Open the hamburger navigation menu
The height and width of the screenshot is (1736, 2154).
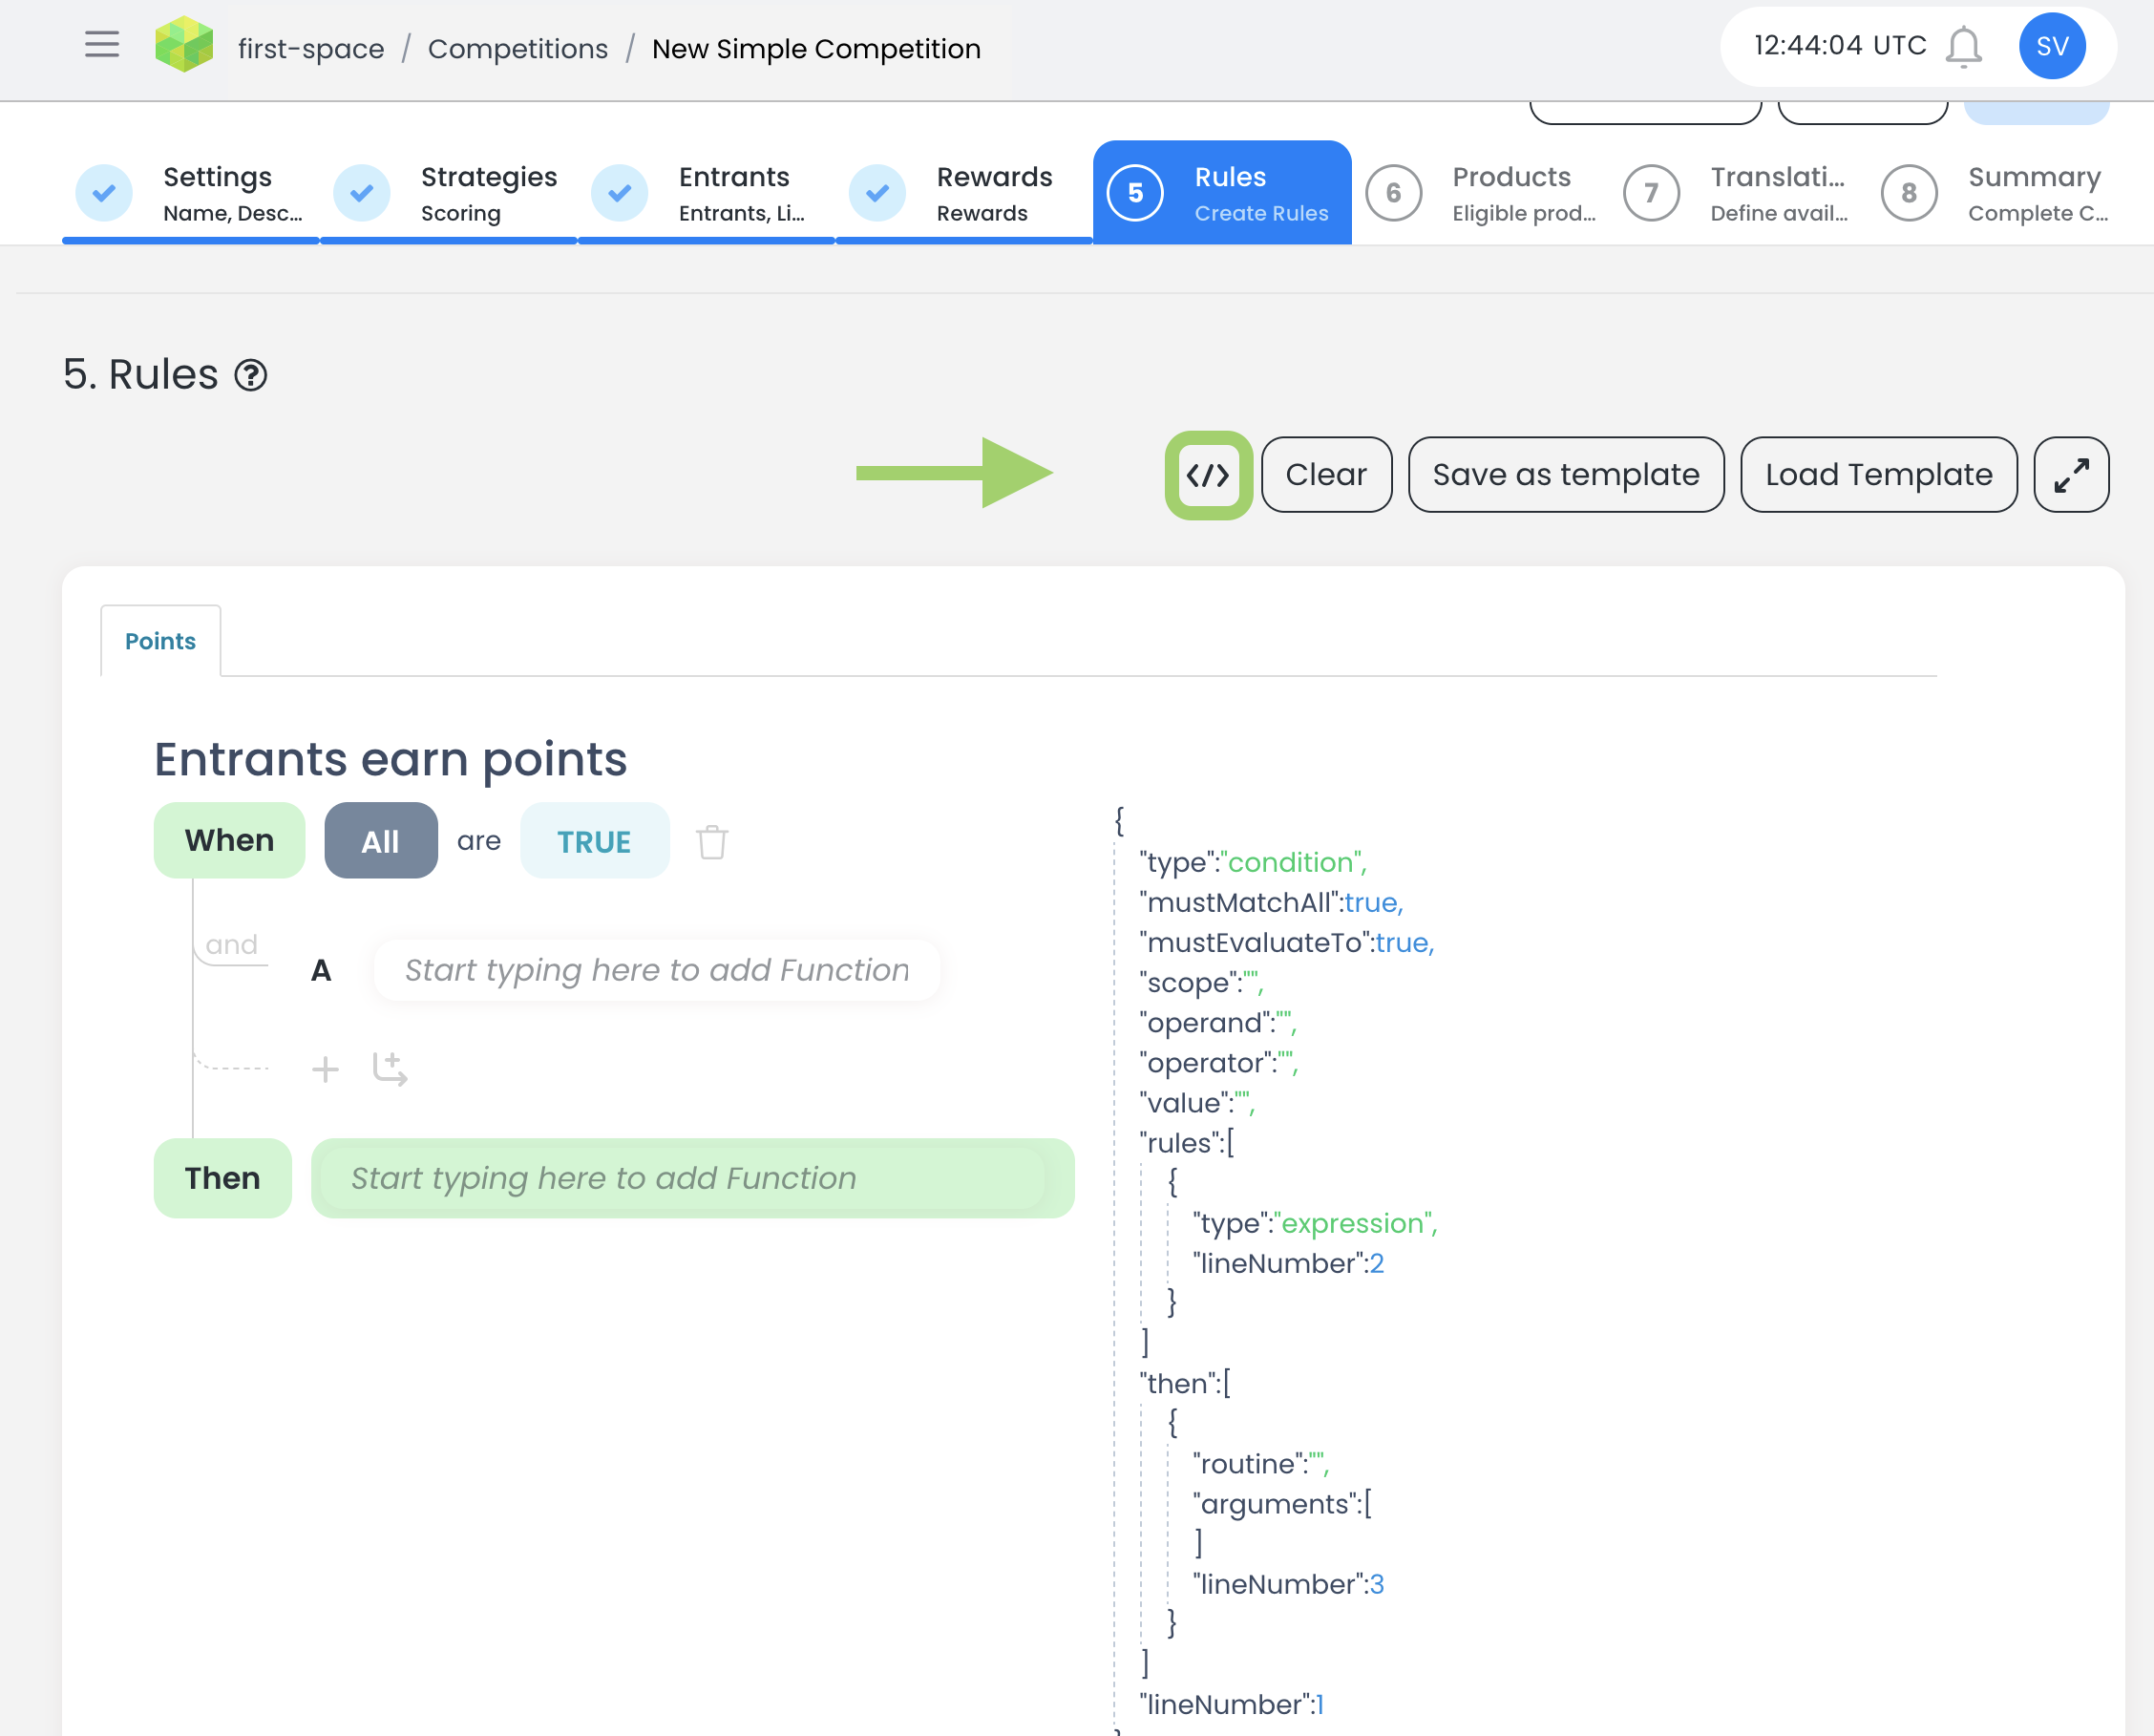pos(102,45)
